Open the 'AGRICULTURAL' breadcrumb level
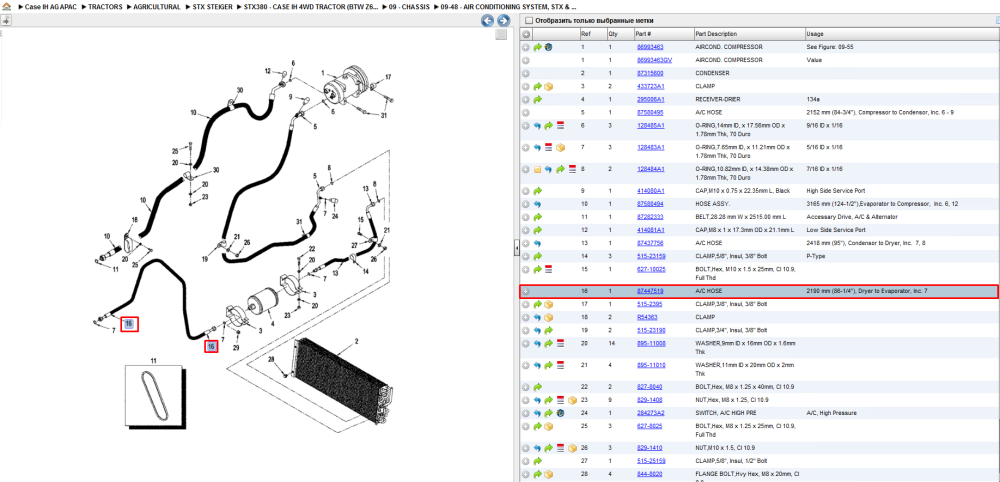The height and width of the screenshot is (482, 1000). 157,6
